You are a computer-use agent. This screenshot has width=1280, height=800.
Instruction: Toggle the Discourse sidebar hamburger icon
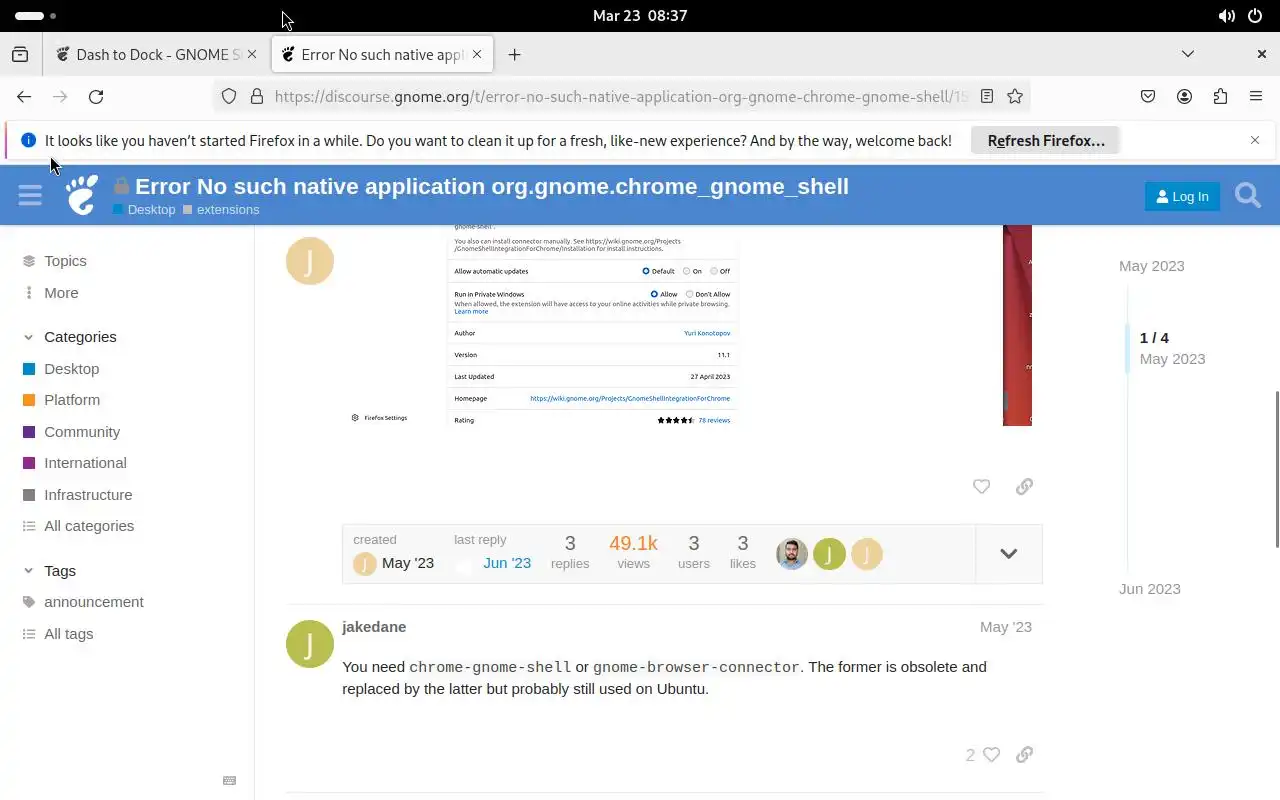coord(30,195)
